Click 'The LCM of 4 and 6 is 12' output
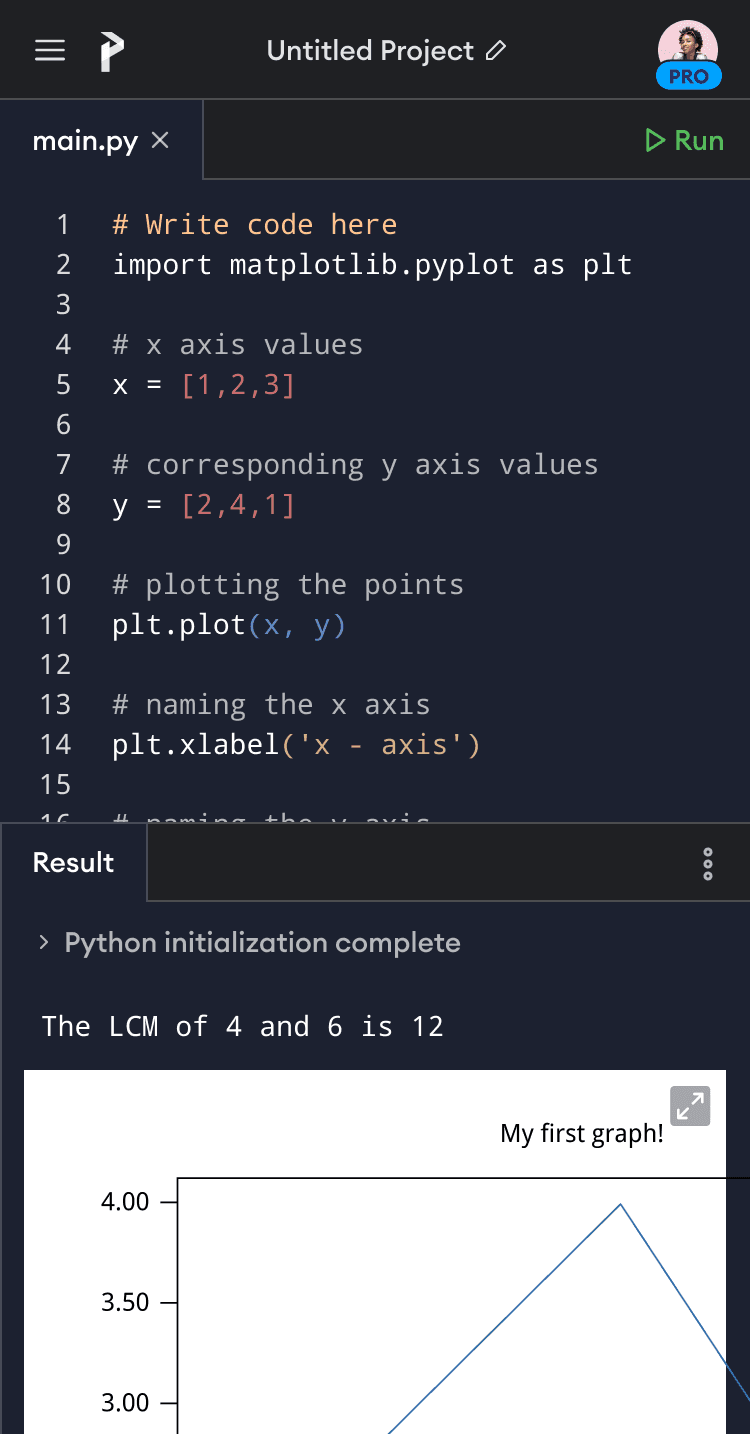Screen dimensions: 750x1434 [243, 1026]
